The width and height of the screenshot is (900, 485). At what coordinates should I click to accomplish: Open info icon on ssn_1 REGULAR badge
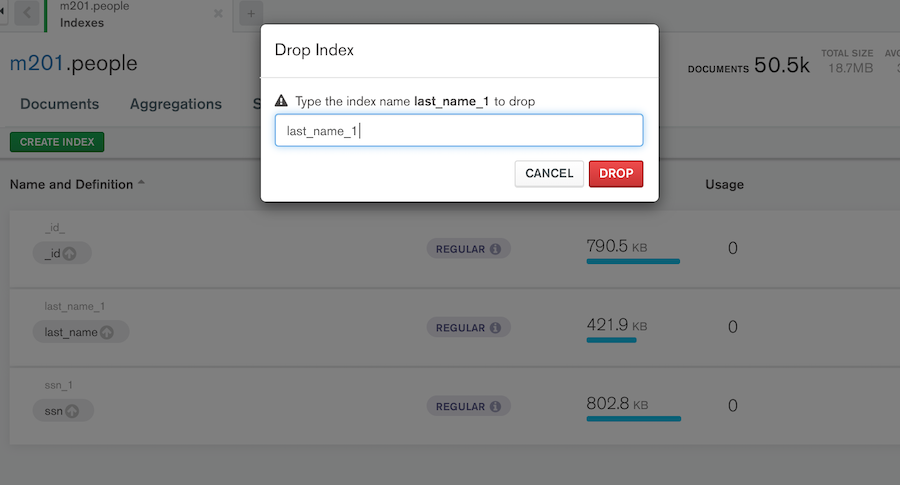coord(495,406)
